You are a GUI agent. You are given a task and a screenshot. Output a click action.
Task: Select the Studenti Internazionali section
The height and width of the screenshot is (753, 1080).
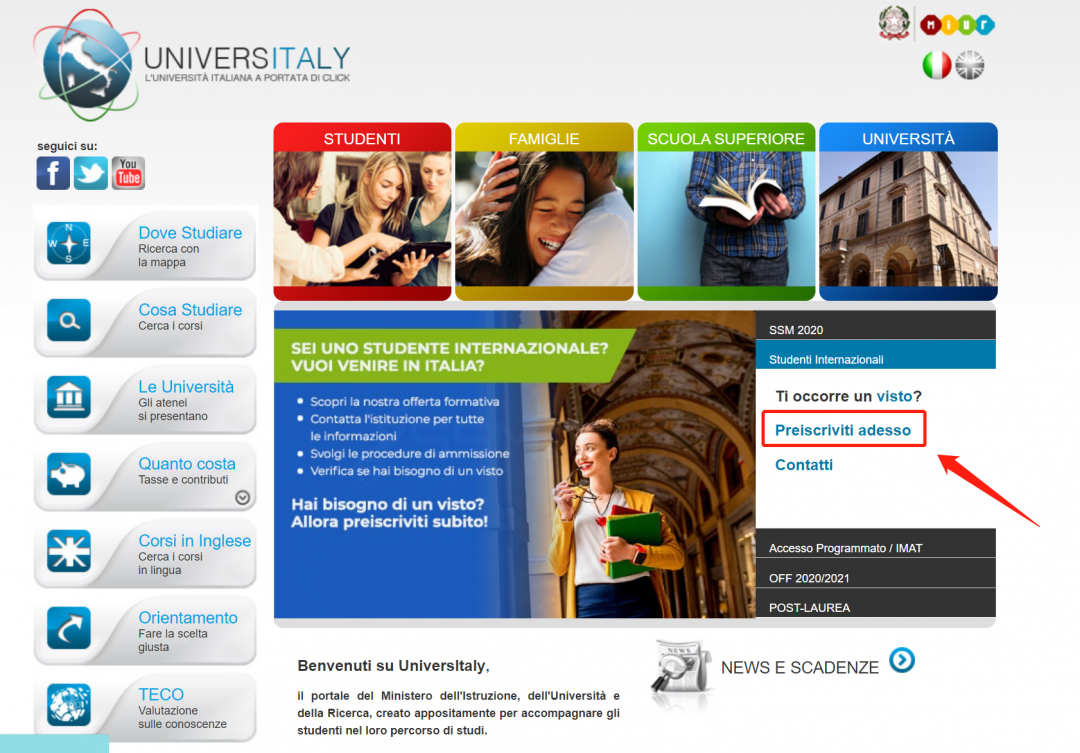click(x=875, y=355)
